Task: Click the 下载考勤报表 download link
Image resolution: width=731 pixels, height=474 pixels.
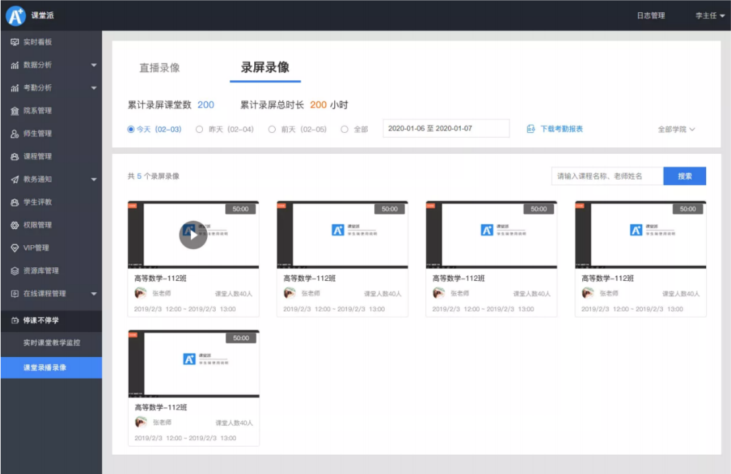Action: 555,129
